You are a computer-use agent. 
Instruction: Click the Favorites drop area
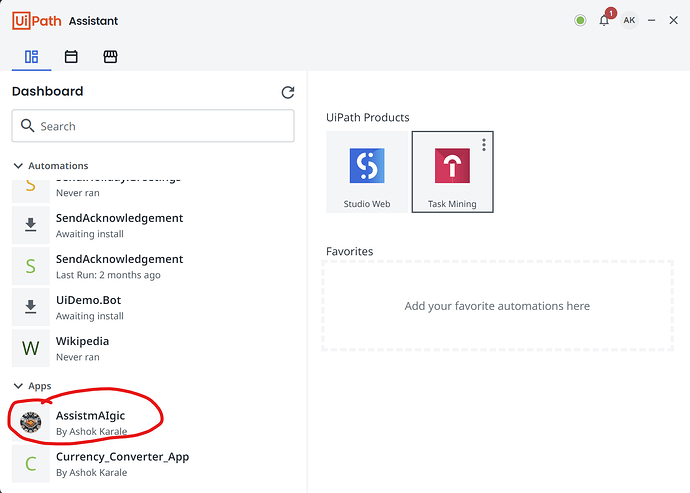coord(497,306)
